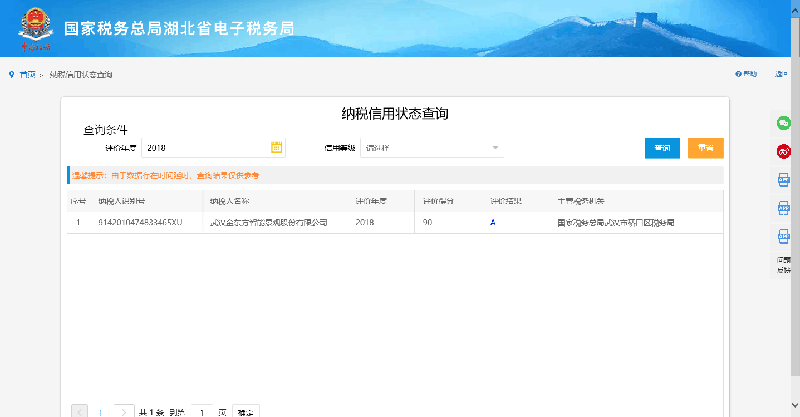Screen dimensions: 800x417
Task: Click the evaluation year input showing 2018
Action: [205, 148]
